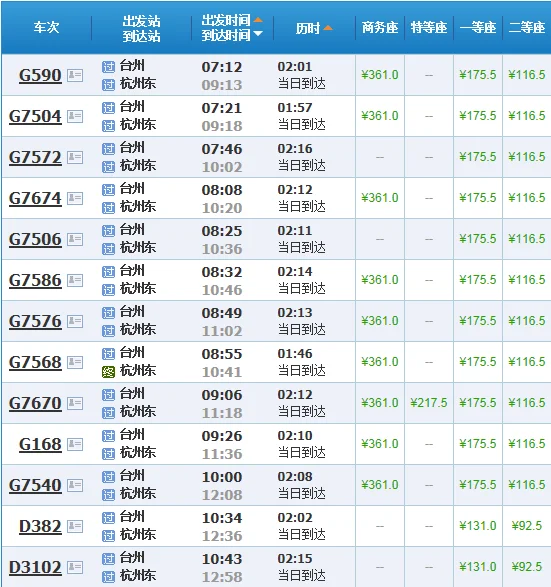The image size is (551, 587).
Task: Click pass-through icon beside 杭州东 in G590 row
Action: [109, 85]
